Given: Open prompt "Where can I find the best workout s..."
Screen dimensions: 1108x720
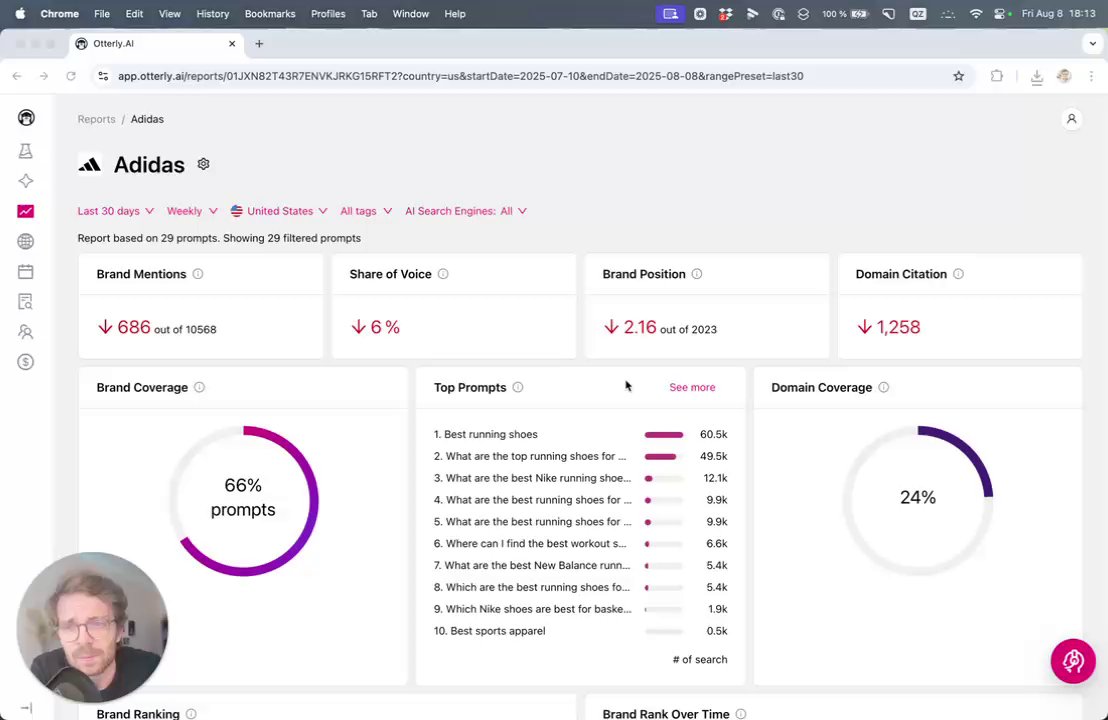Looking at the screenshot, I should (530, 543).
